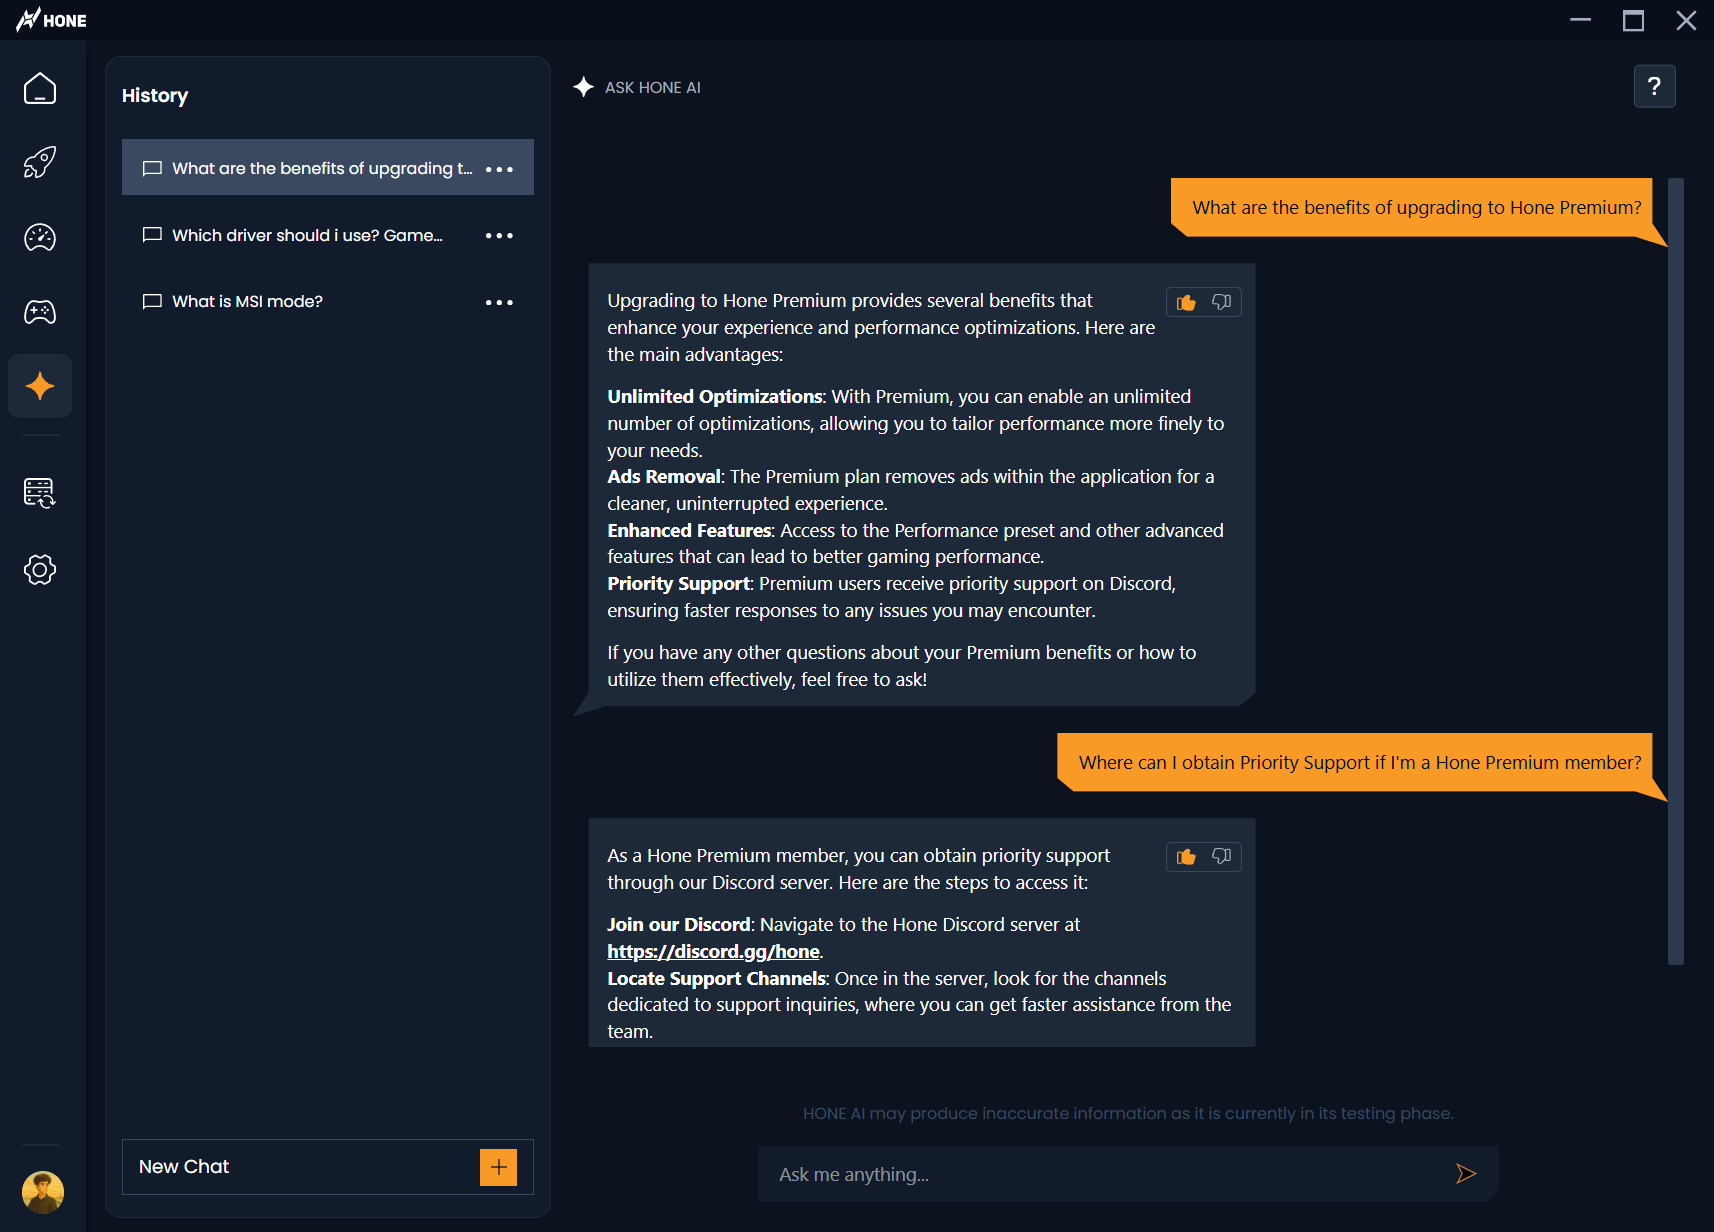Thumbs down the Priority Support answer
The width and height of the screenshot is (1714, 1232).
click(x=1221, y=857)
